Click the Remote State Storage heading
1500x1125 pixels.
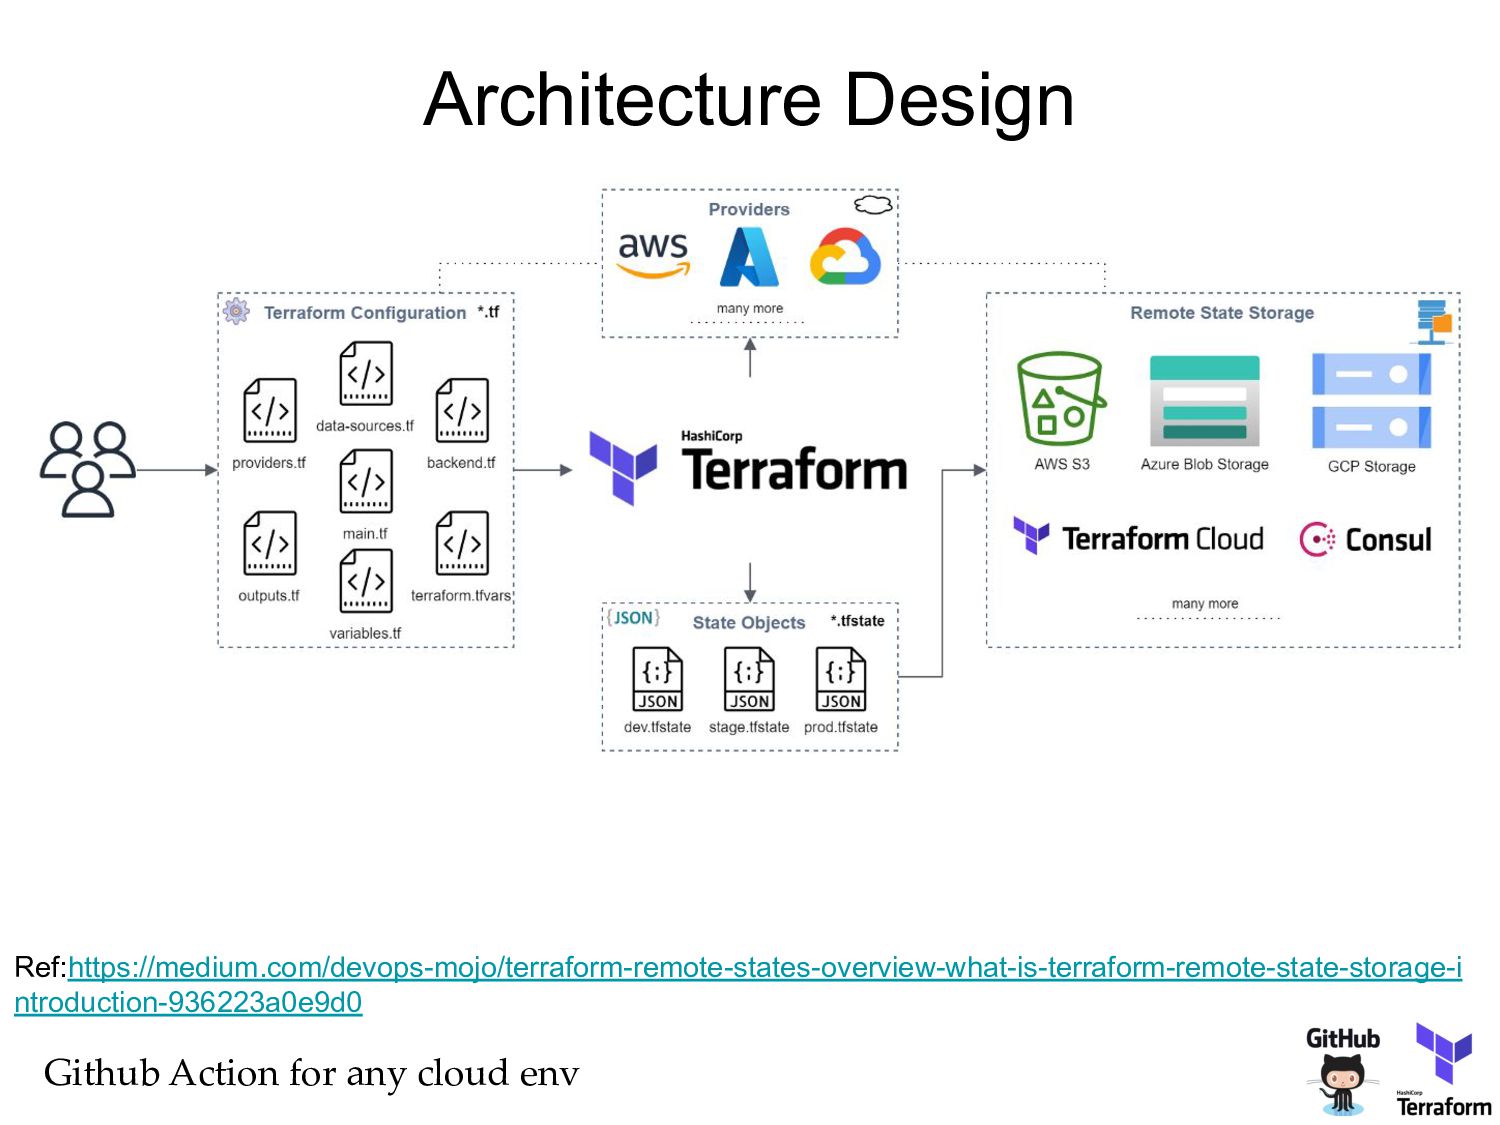1222,312
